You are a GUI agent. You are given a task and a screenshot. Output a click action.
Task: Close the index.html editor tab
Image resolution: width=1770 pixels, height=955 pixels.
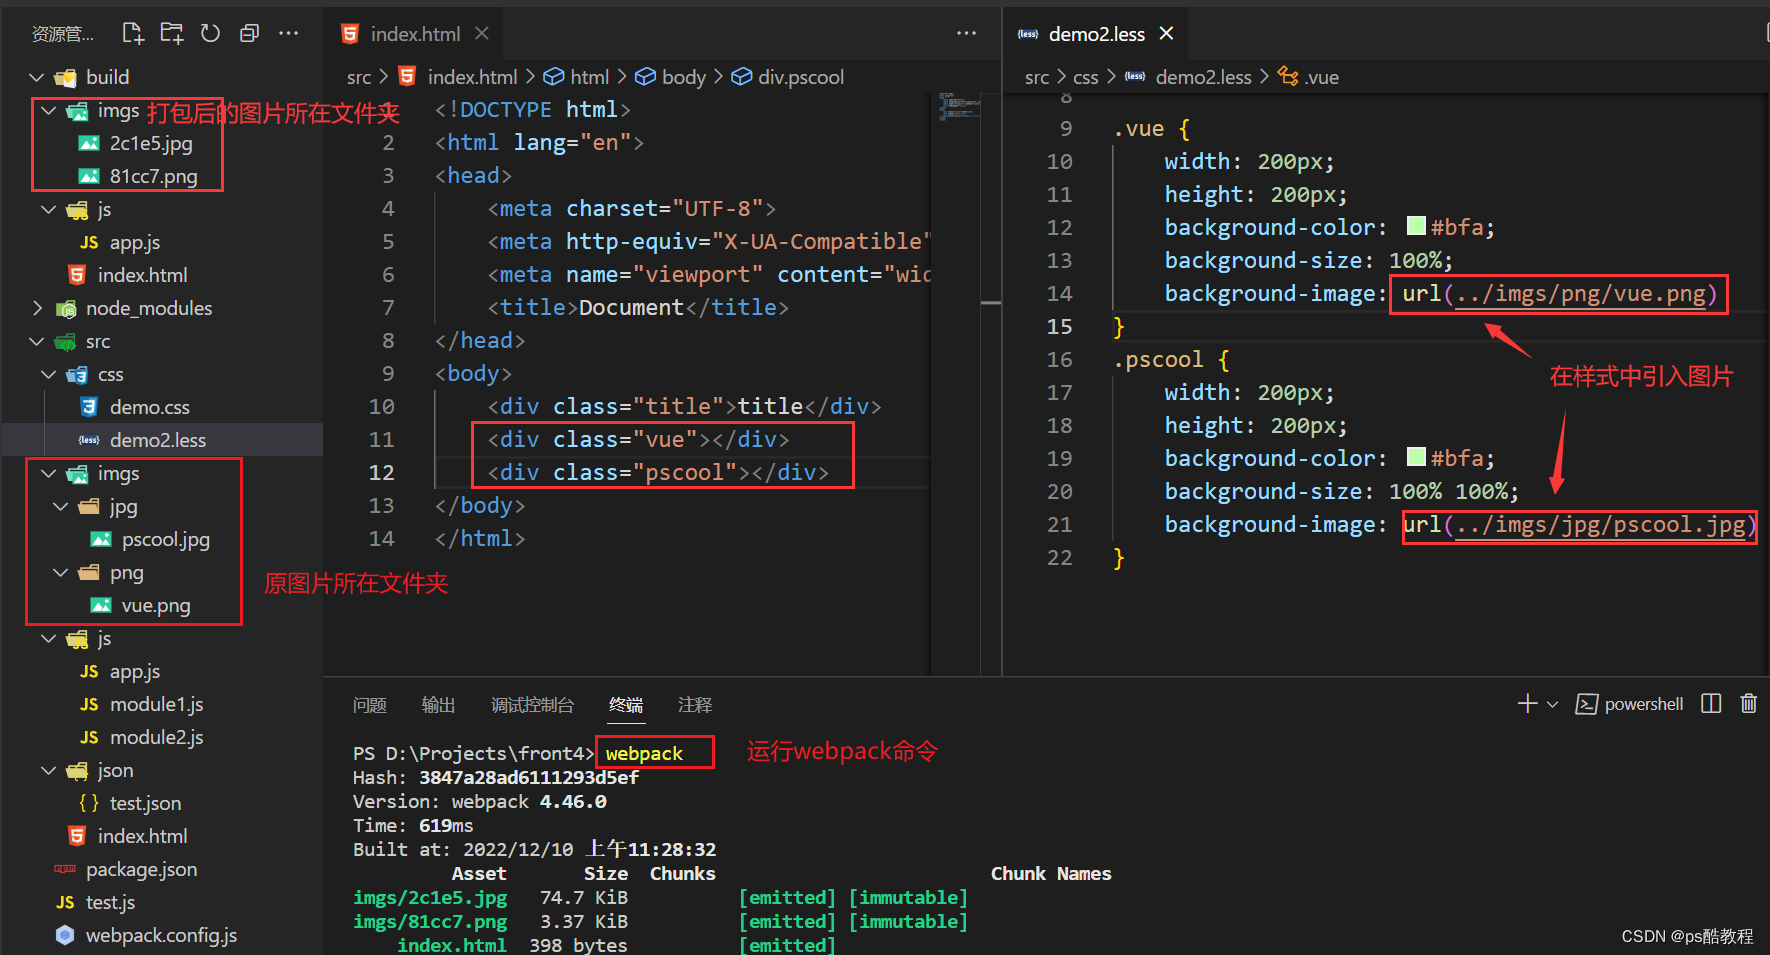[482, 33]
